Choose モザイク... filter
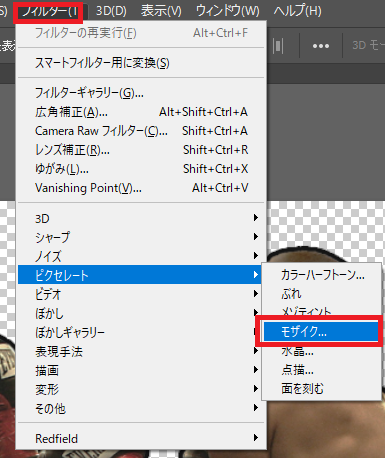Screen dimensions: 385x458 pos(321,332)
